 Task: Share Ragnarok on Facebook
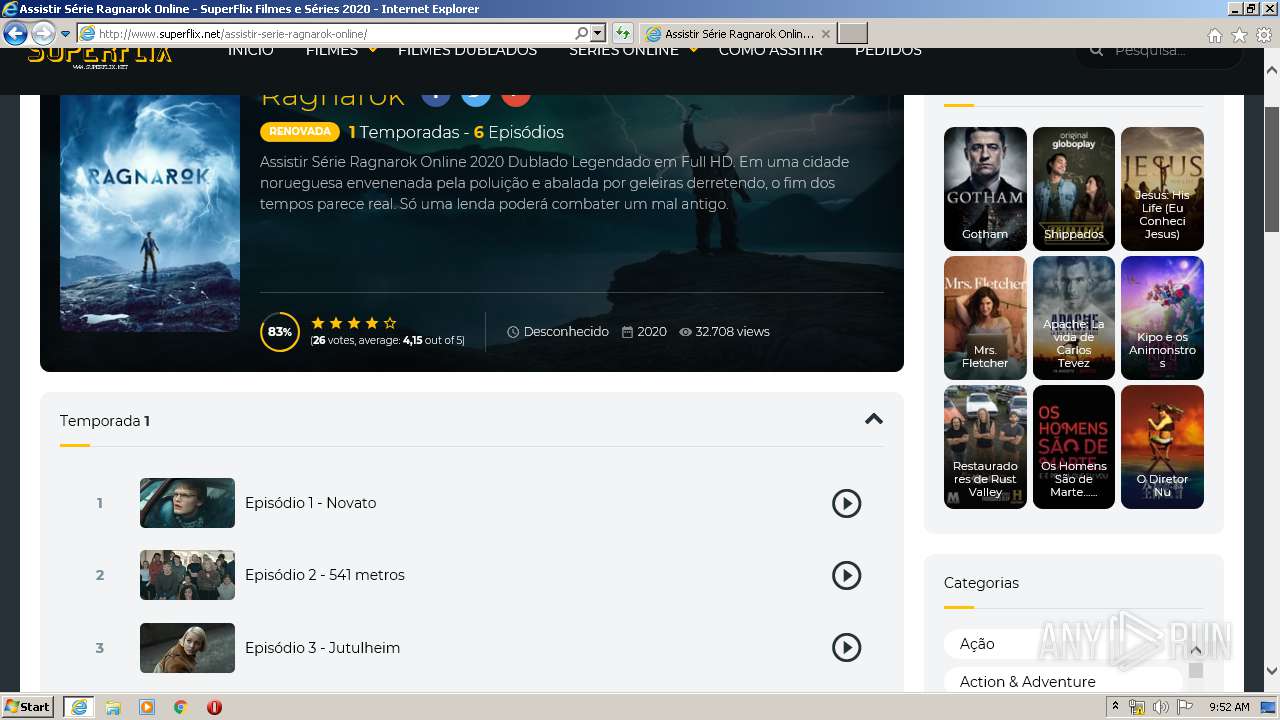pos(436,97)
